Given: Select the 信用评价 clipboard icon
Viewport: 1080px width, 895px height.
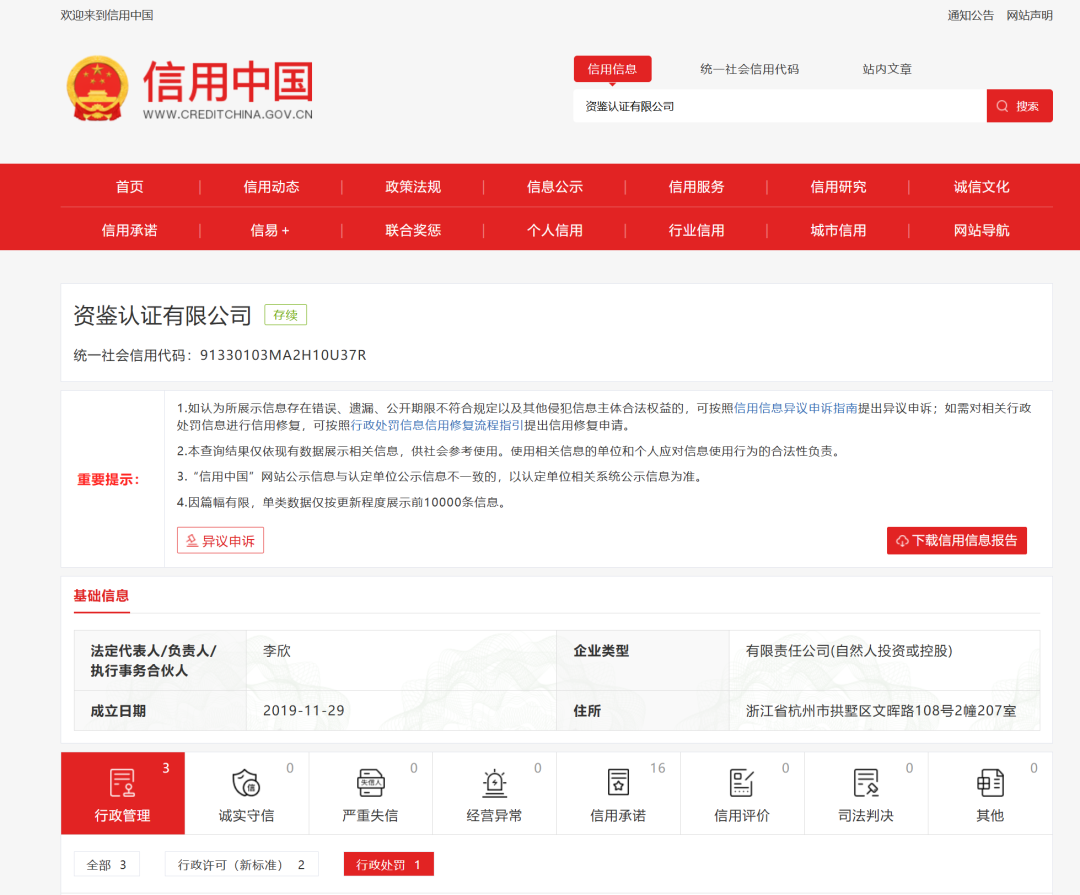Looking at the screenshot, I should click(x=742, y=780).
